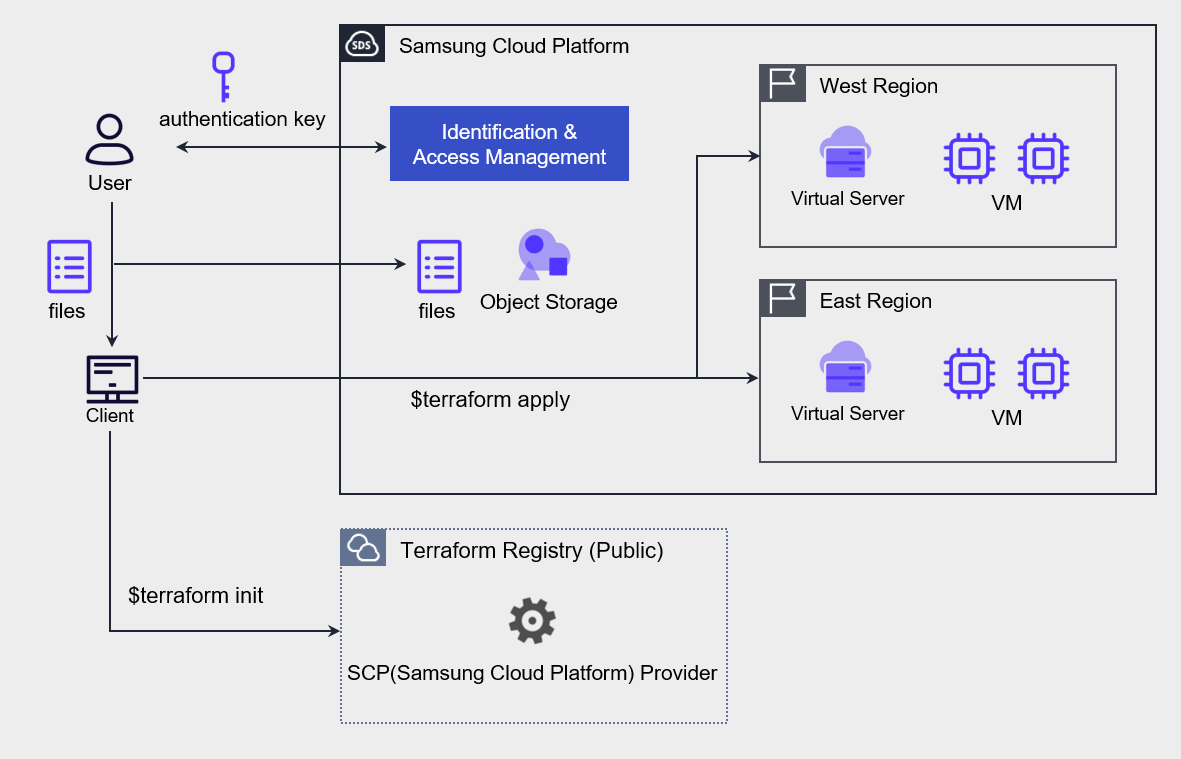The height and width of the screenshot is (759, 1181).
Task: Click the second VM chip in East Region
Action: [1043, 373]
